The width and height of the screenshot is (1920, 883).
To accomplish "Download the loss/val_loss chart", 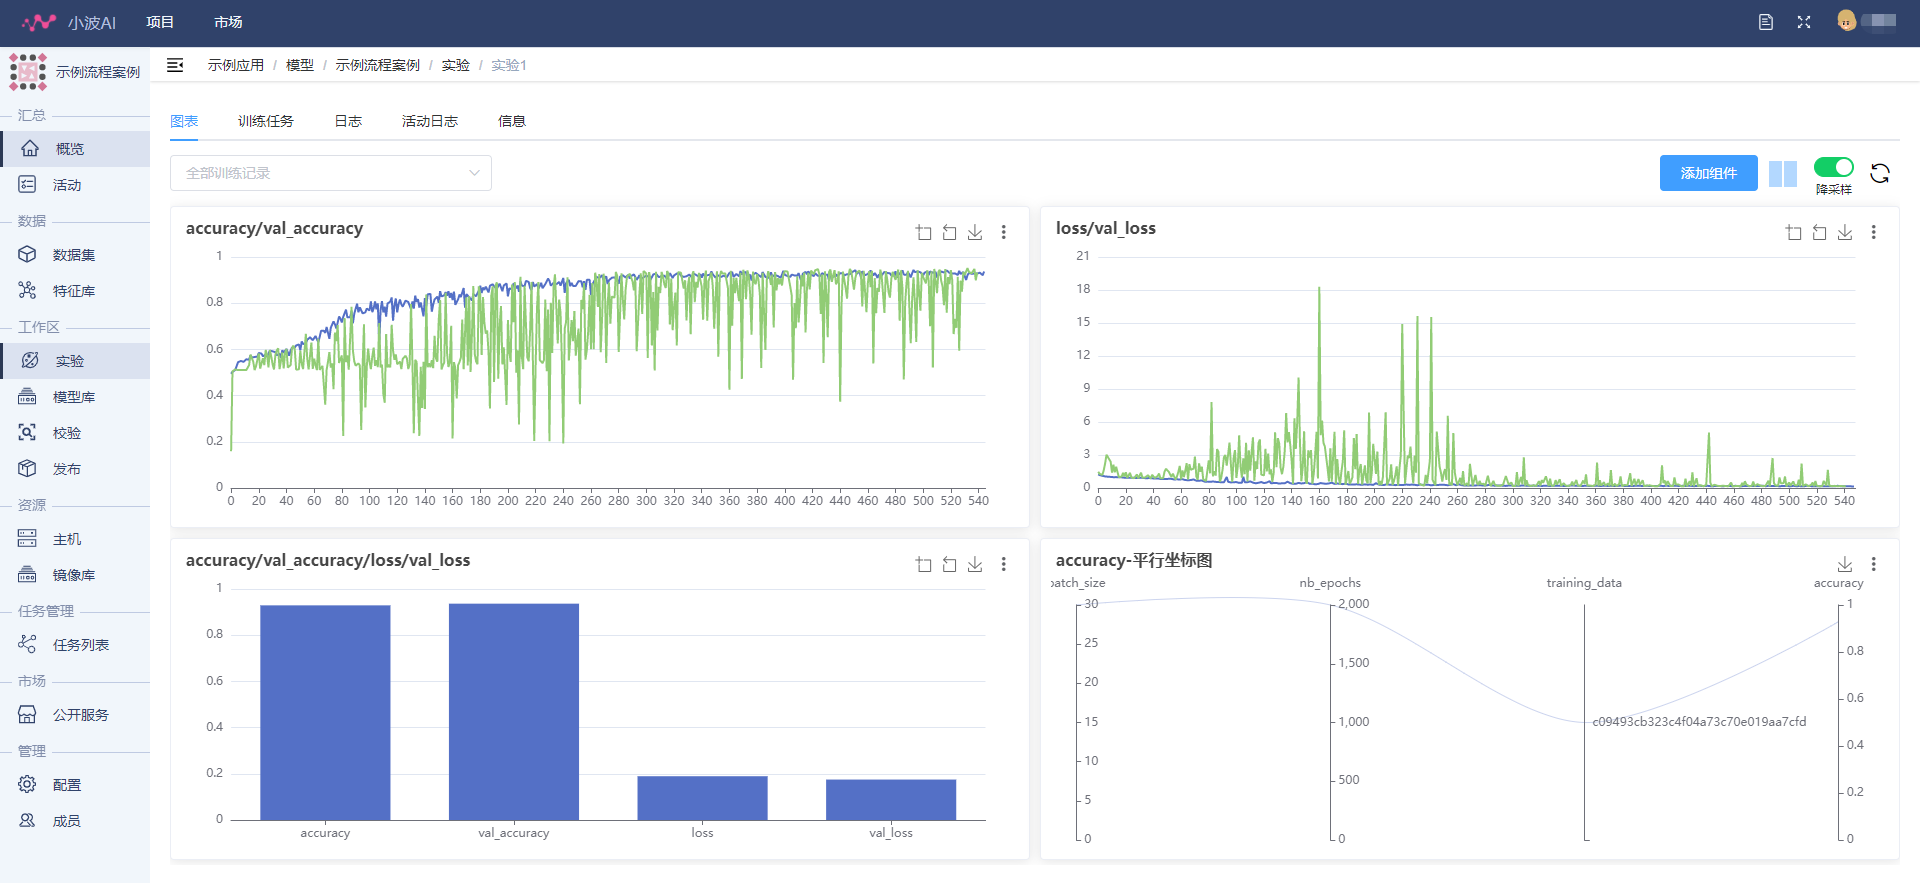I will (x=1845, y=232).
